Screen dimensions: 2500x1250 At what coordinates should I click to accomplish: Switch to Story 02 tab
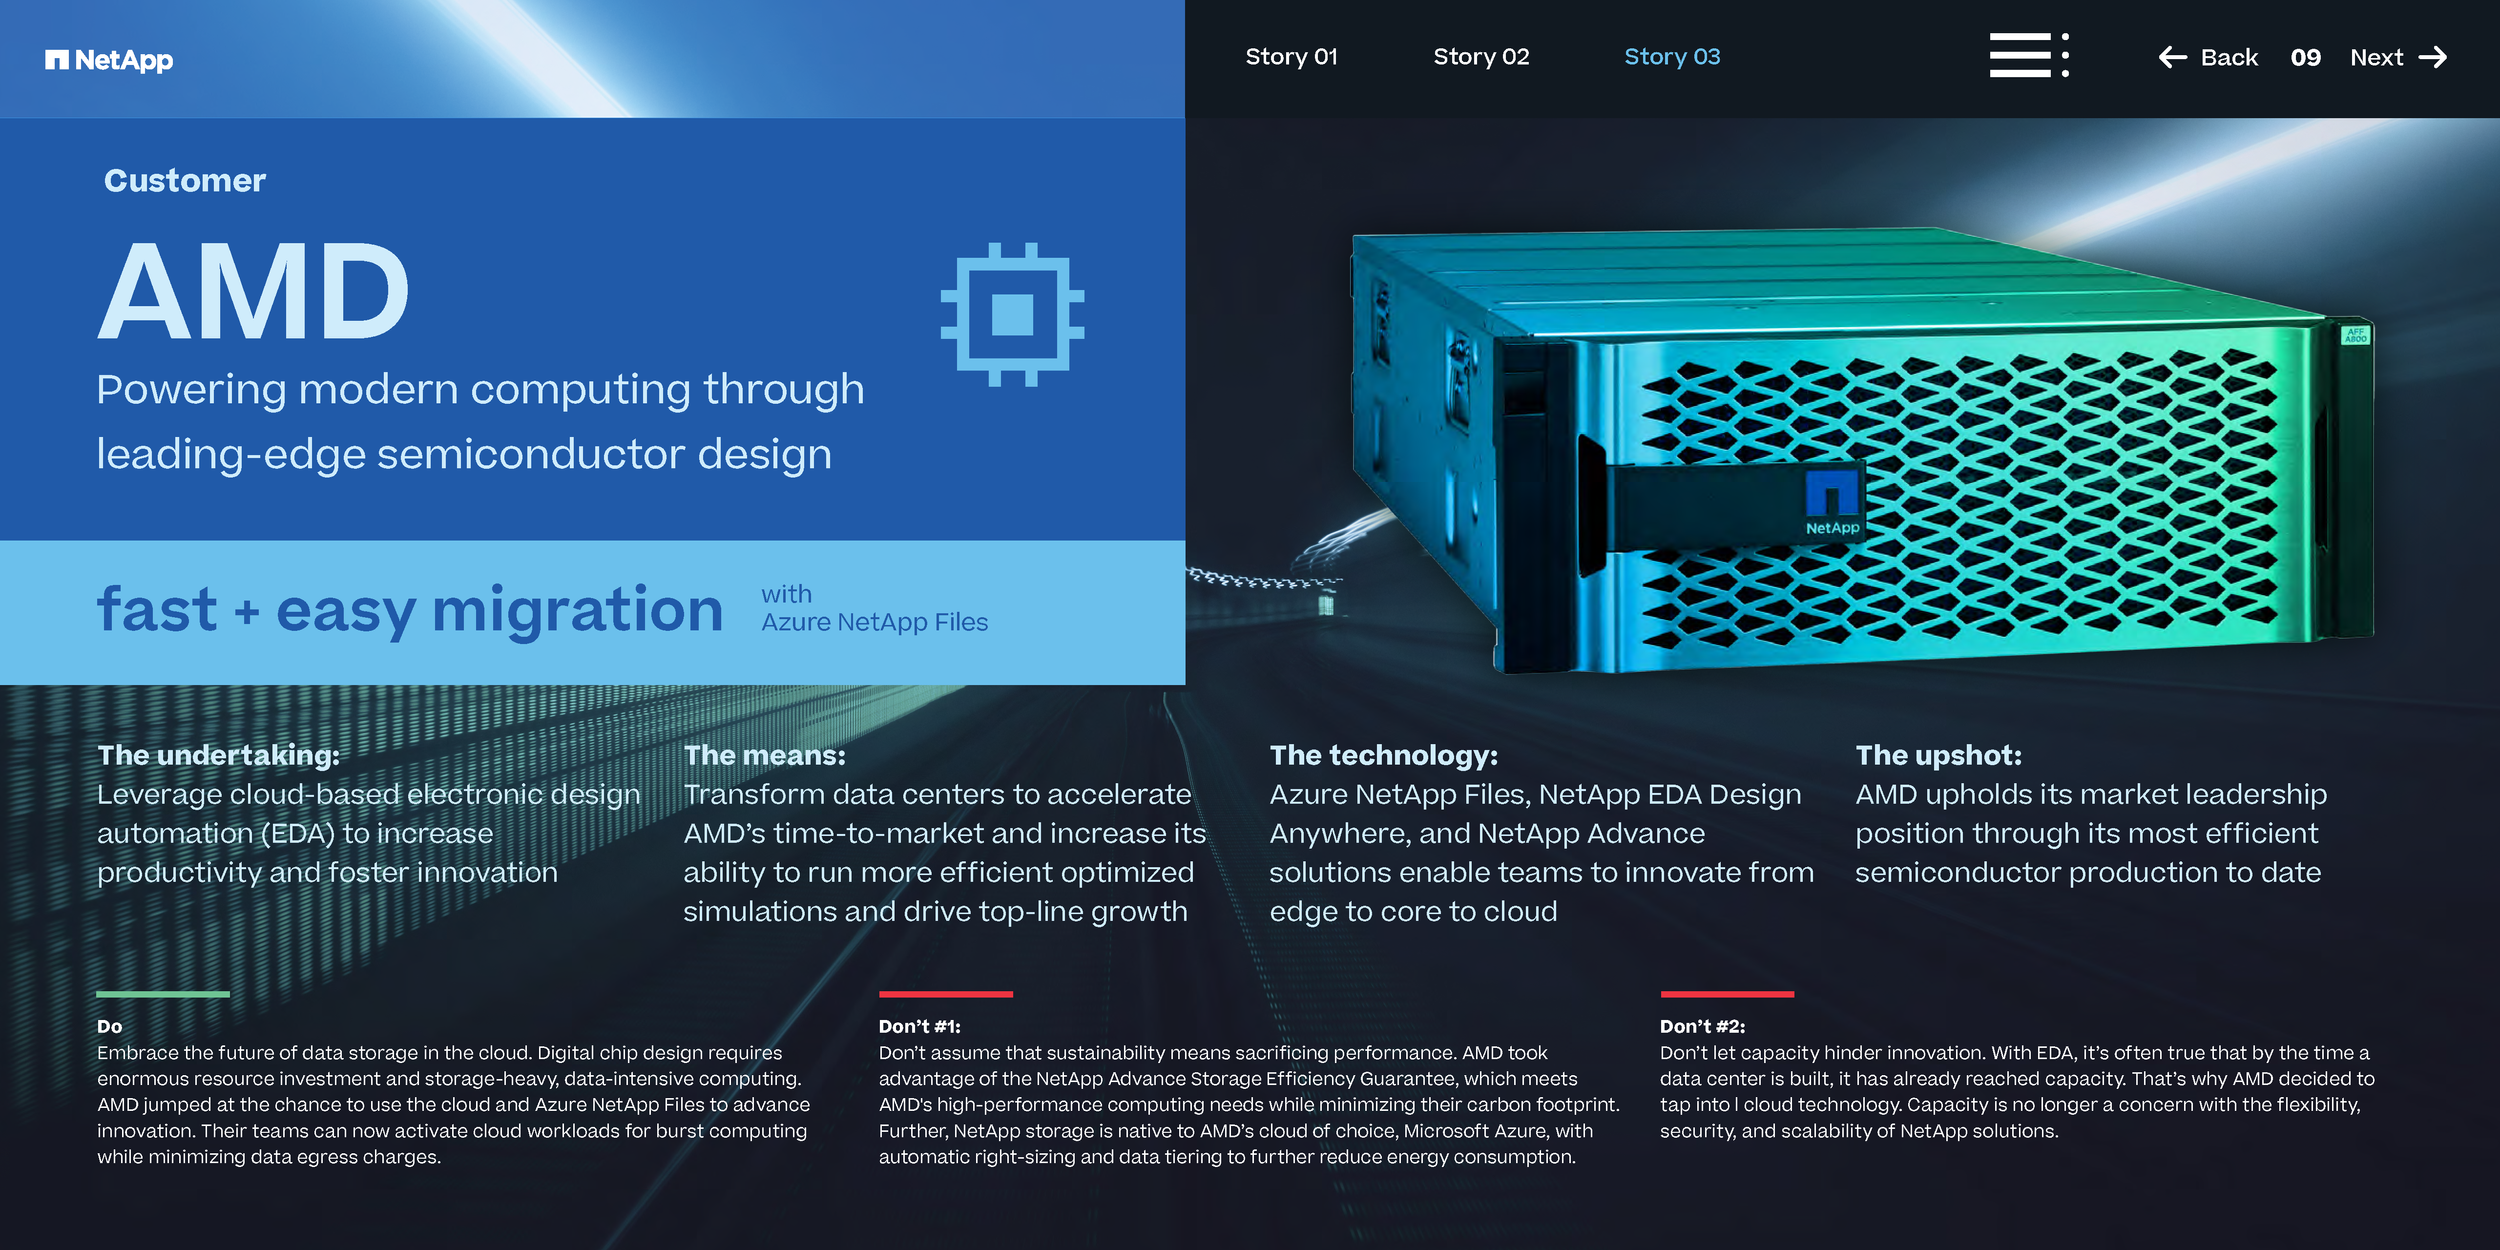pyautogui.click(x=1481, y=57)
